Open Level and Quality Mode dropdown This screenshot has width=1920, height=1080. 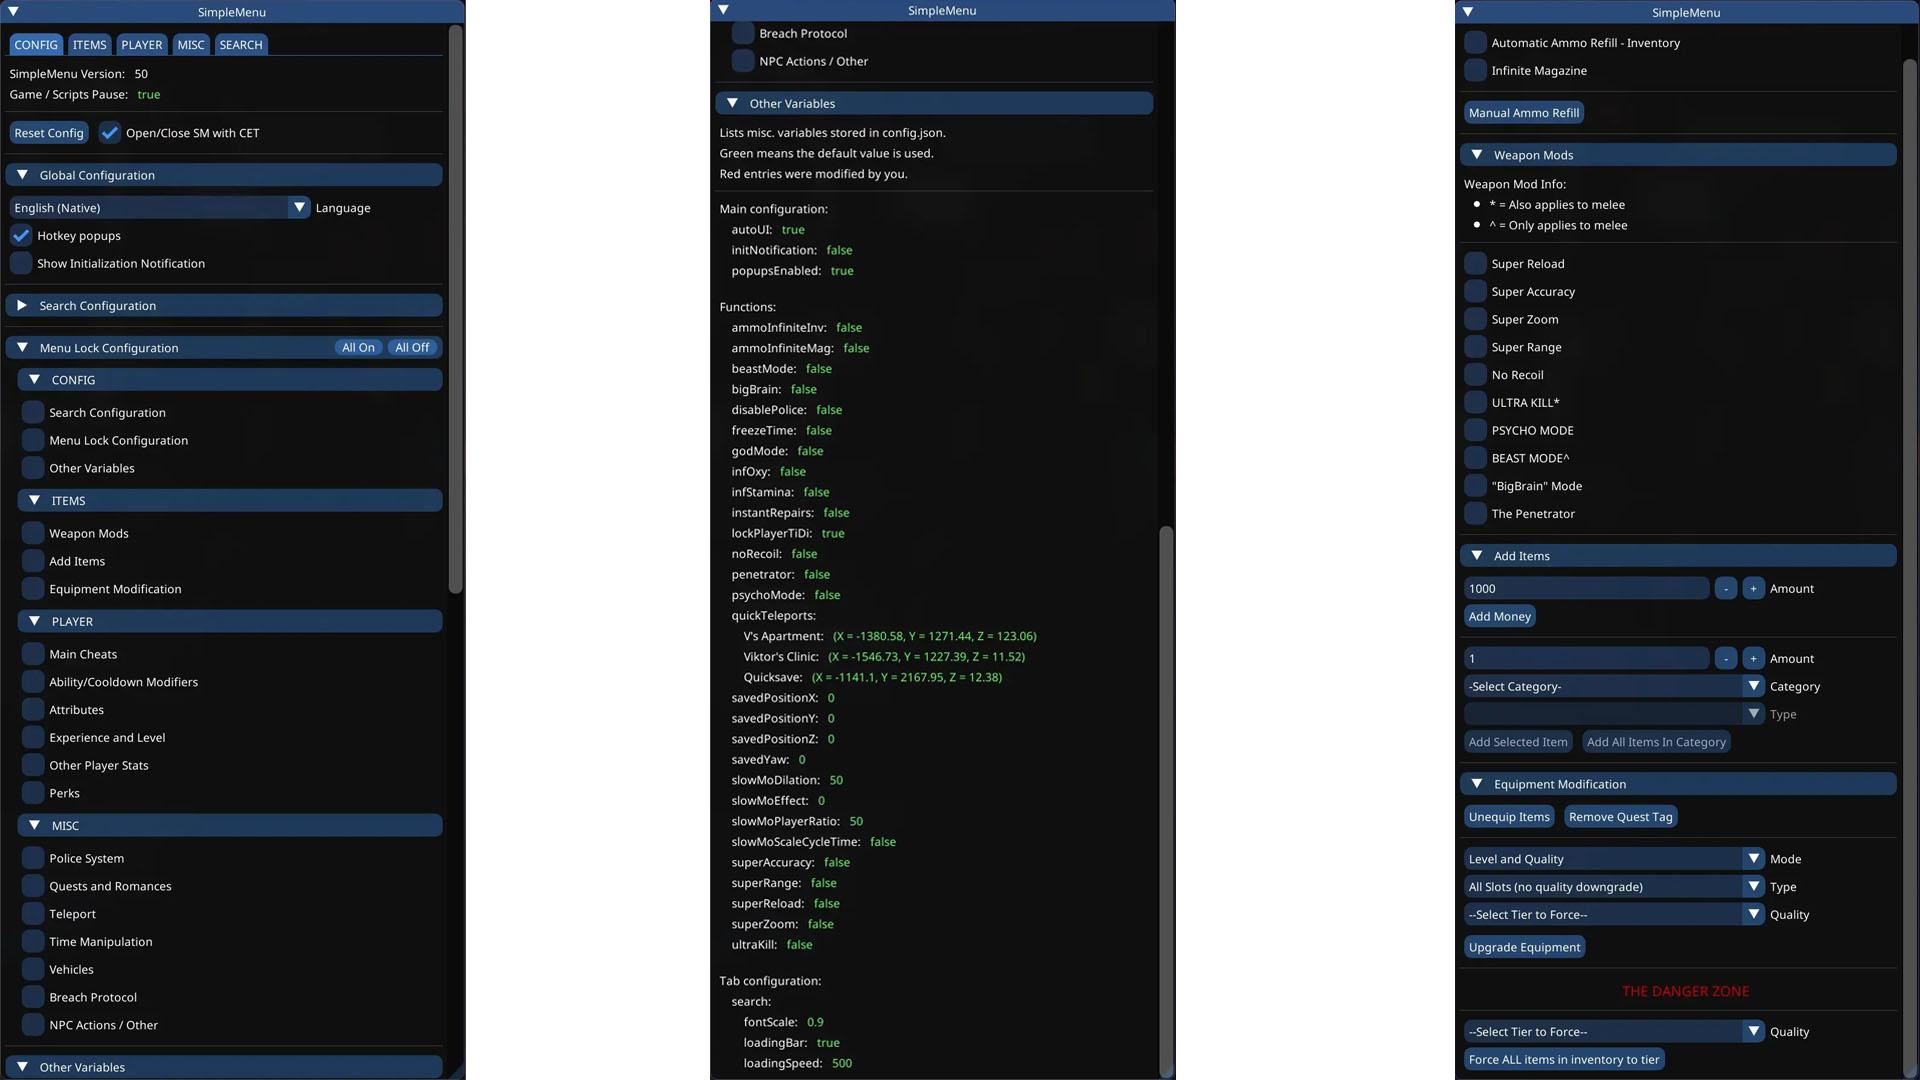coord(1614,860)
